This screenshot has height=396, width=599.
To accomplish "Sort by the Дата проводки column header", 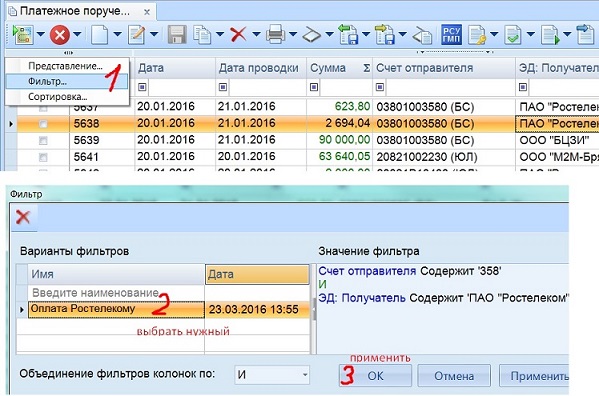I will pos(261,68).
